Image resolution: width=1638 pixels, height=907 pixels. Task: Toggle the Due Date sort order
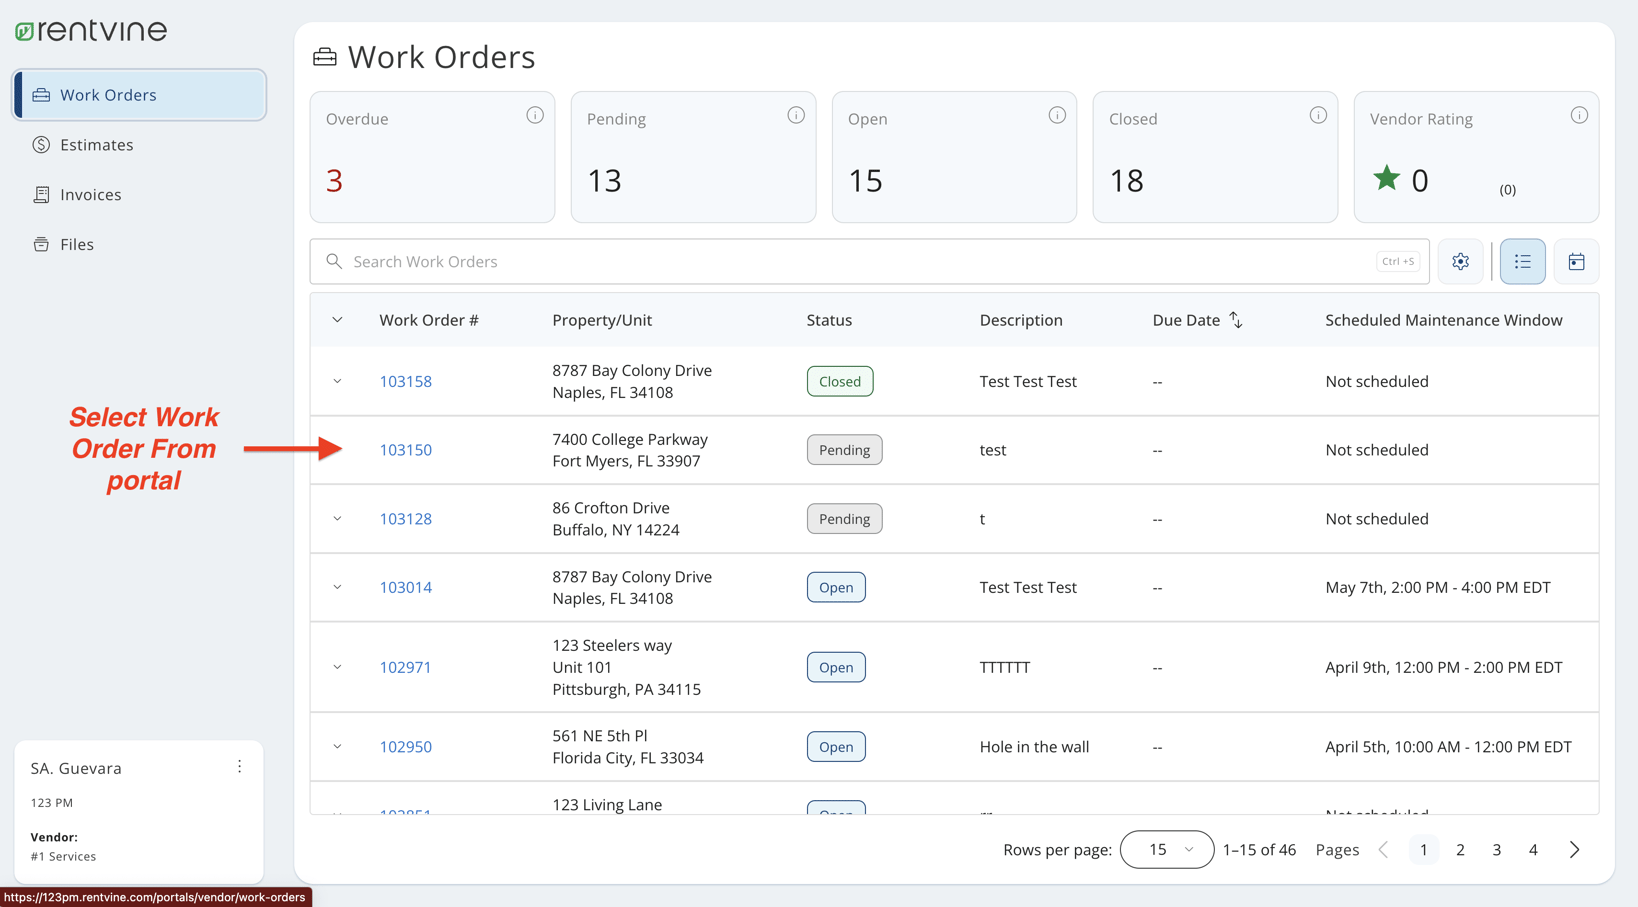[x=1236, y=319]
